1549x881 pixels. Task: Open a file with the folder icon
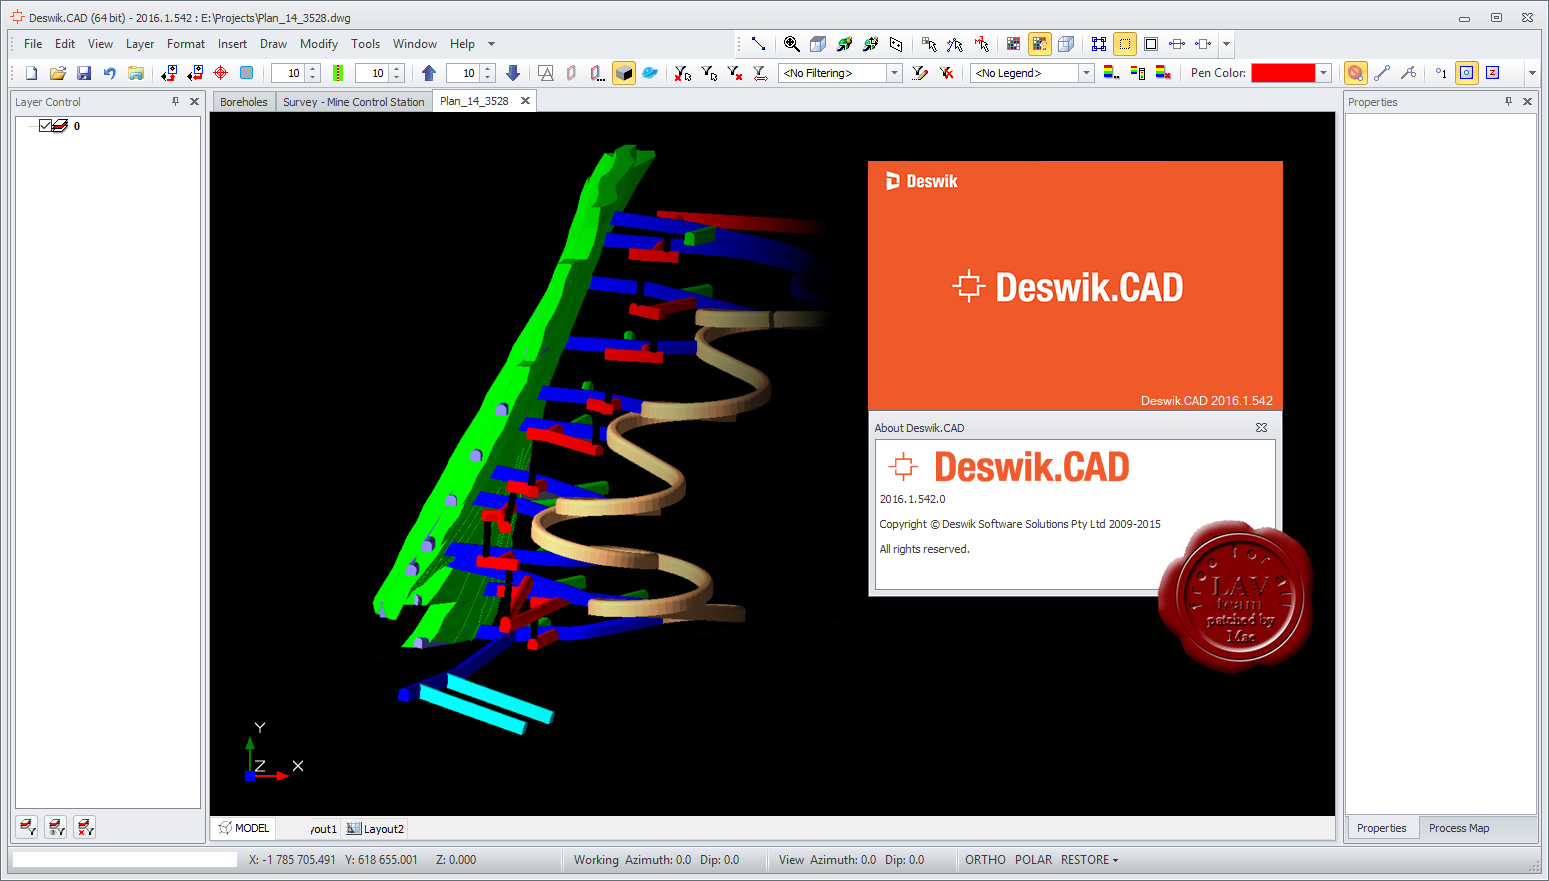point(57,73)
